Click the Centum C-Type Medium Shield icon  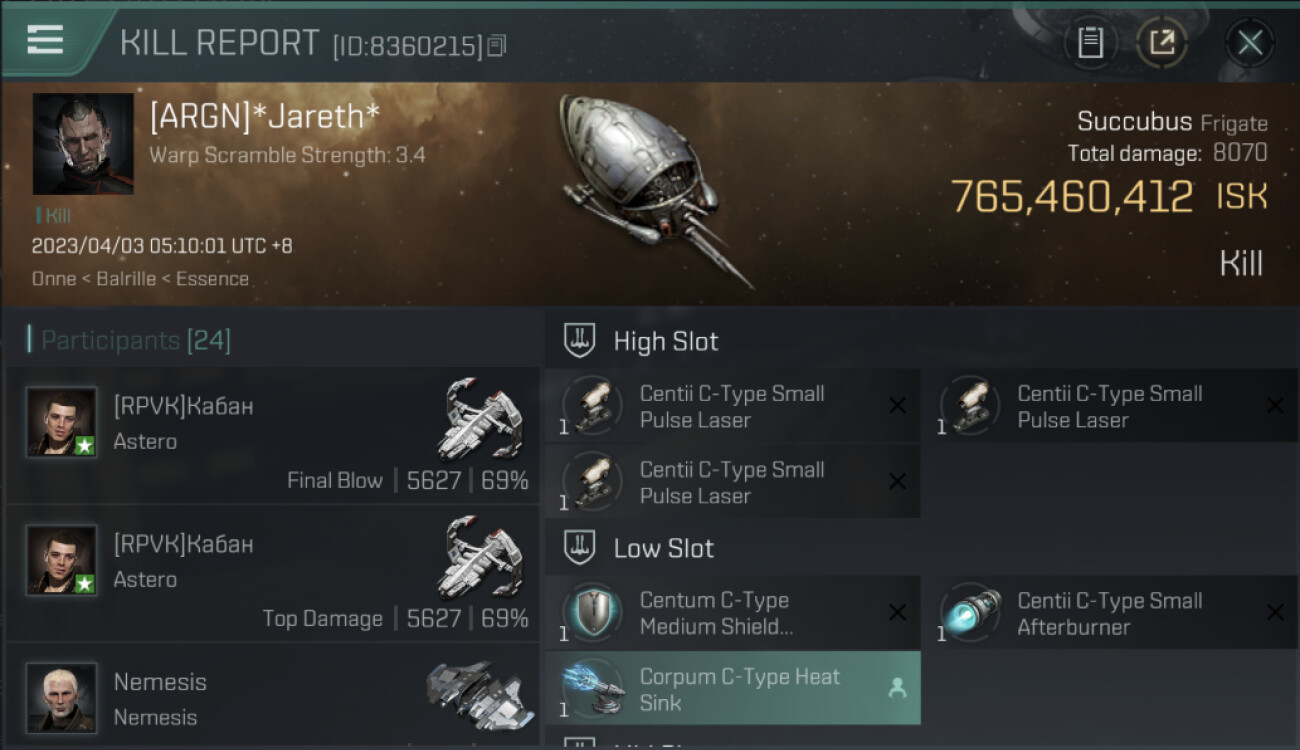(x=593, y=613)
